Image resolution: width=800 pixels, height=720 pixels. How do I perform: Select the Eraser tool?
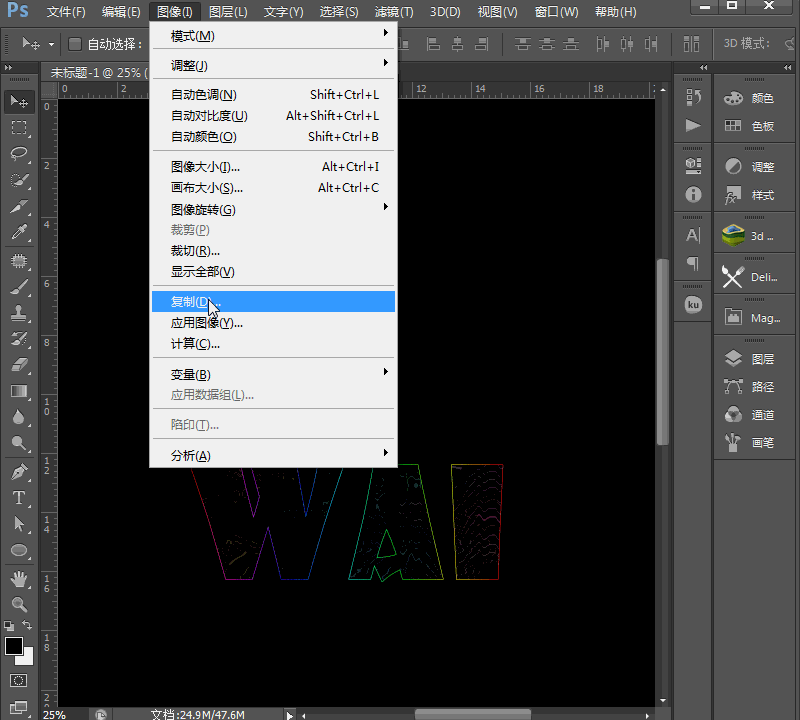pyautogui.click(x=19, y=365)
